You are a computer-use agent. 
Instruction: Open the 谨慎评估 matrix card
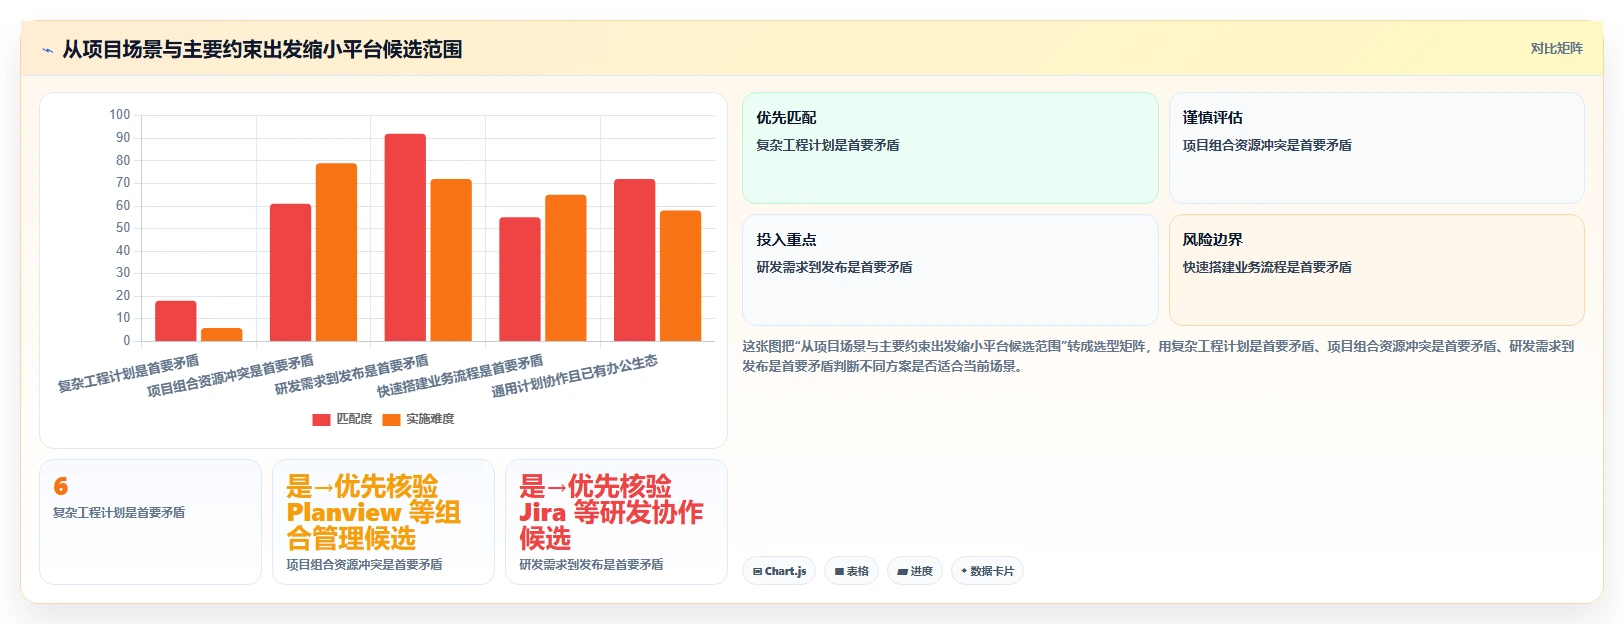click(1376, 148)
